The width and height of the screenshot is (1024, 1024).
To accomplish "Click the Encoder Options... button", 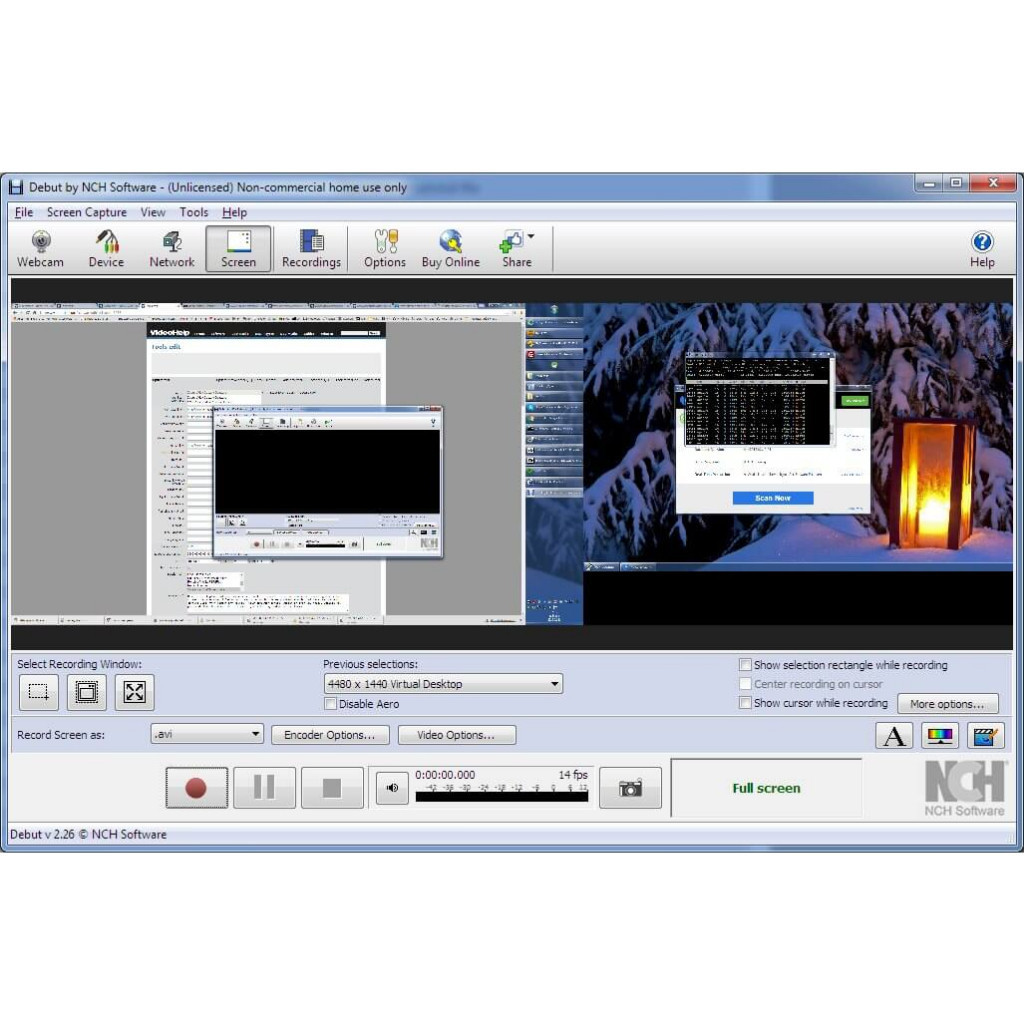I will [330, 735].
